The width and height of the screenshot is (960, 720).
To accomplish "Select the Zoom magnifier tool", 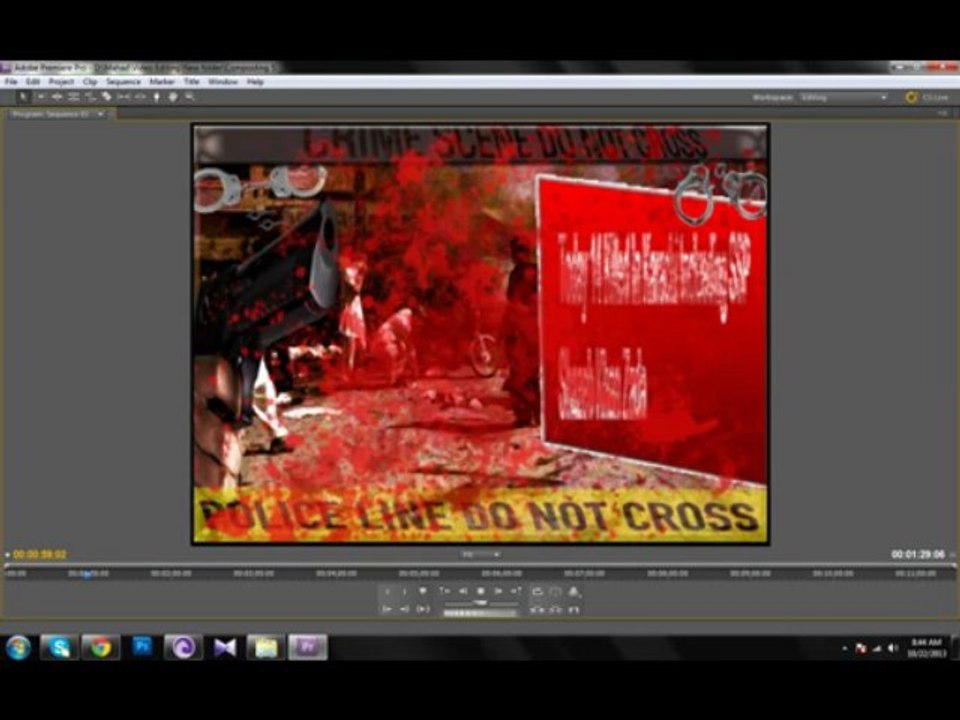I will click(190, 97).
